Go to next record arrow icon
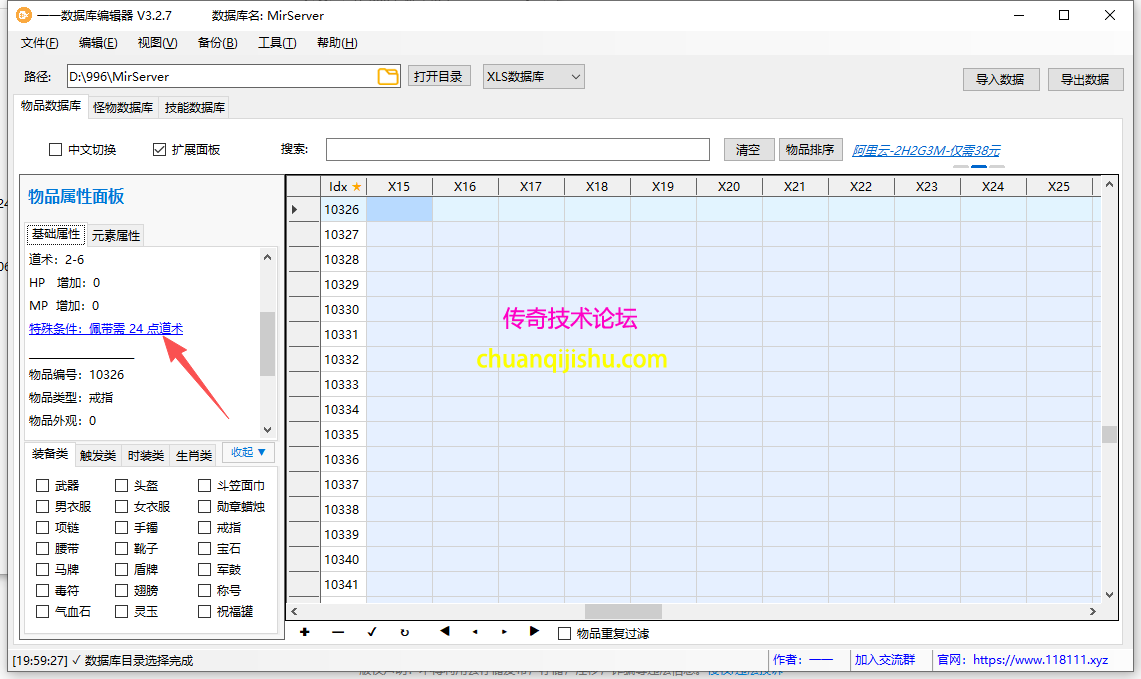 click(x=505, y=633)
